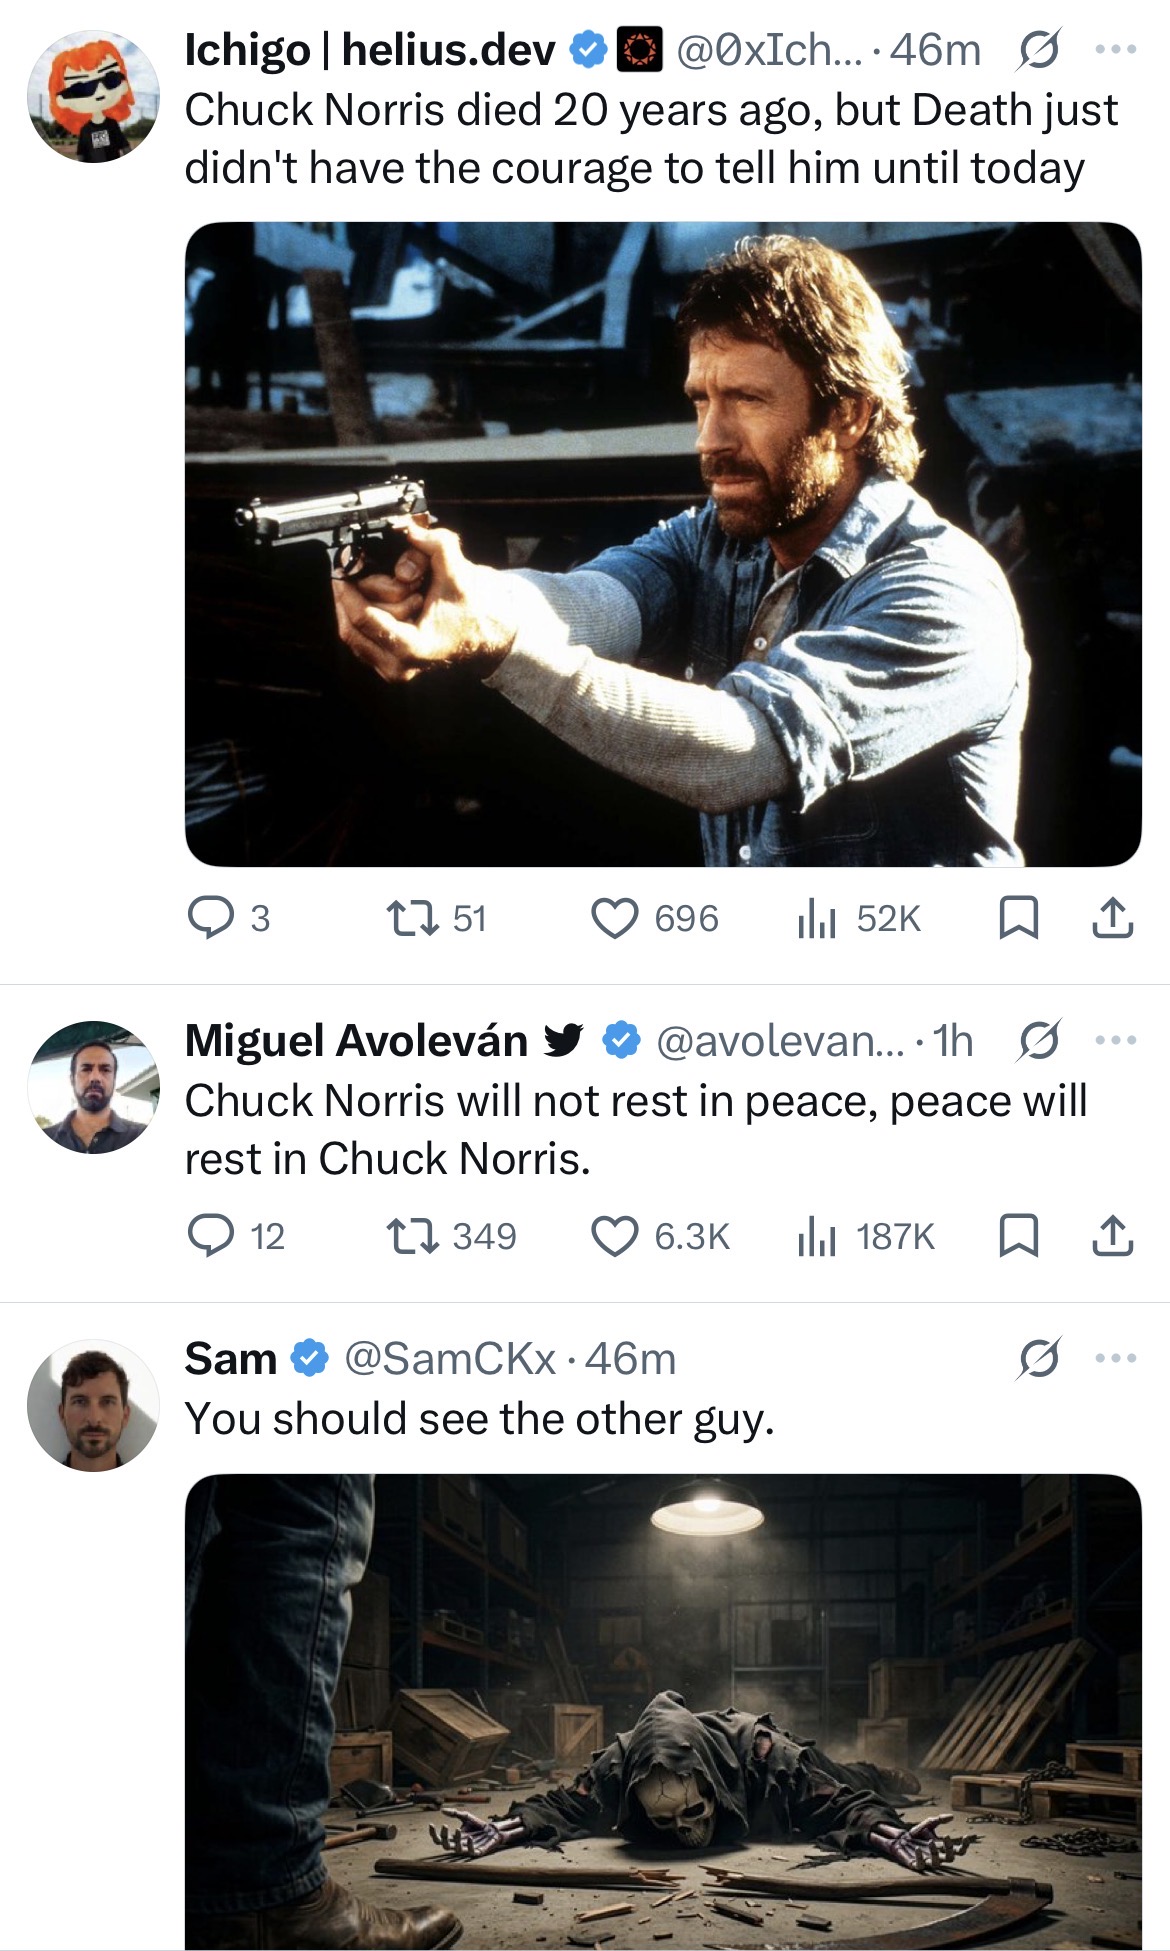View analytics showing 52K views

point(858,918)
